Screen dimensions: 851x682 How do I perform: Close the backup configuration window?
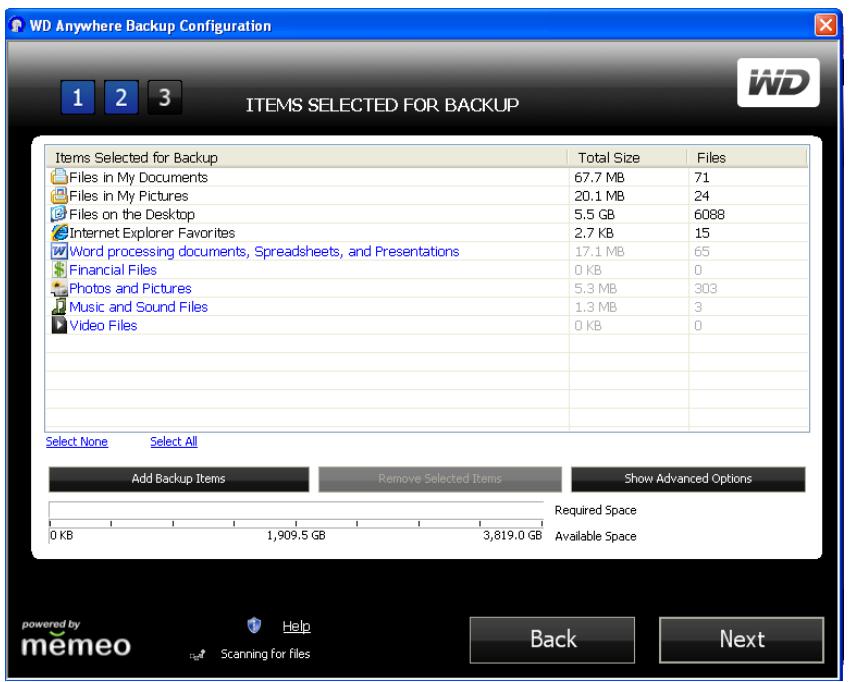pos(825,25)
